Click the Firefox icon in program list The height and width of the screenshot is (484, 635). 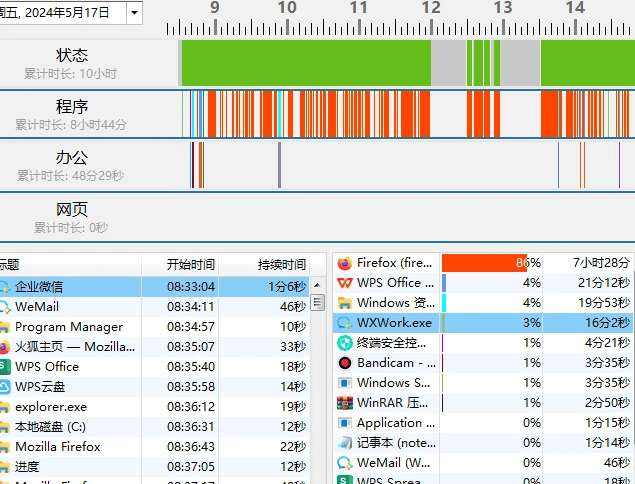pyautogui.click(x=345, y=263)
